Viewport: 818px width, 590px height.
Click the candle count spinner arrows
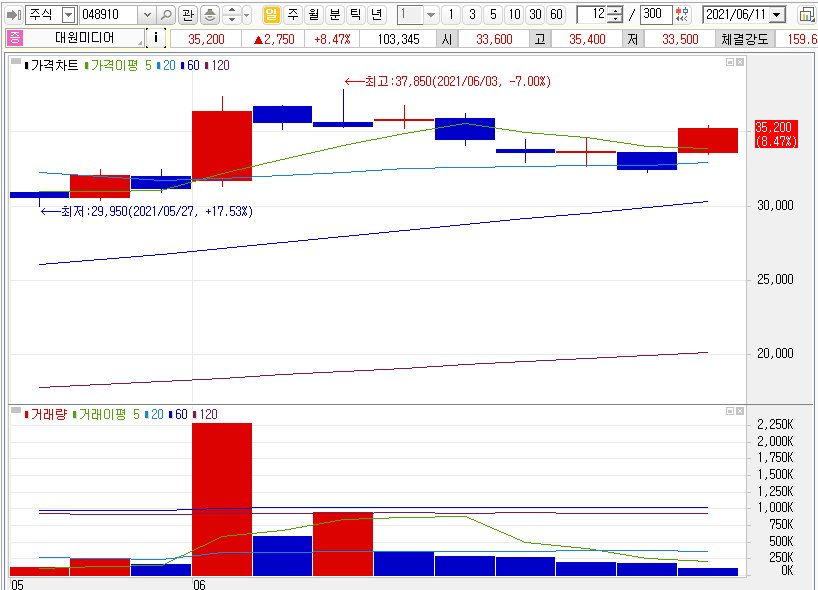tap(616, 15)
